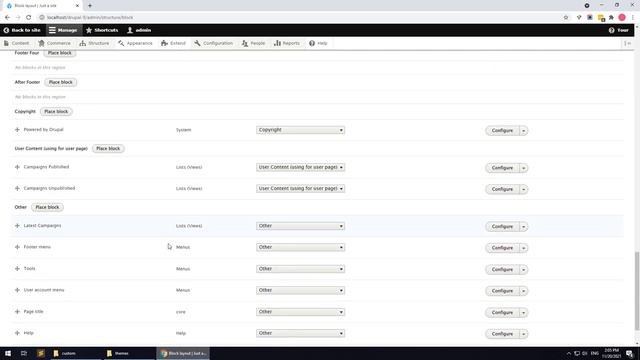640x360 pixels.
Task: Open the Commerce admin menu
Action: (x=55, y=43)
